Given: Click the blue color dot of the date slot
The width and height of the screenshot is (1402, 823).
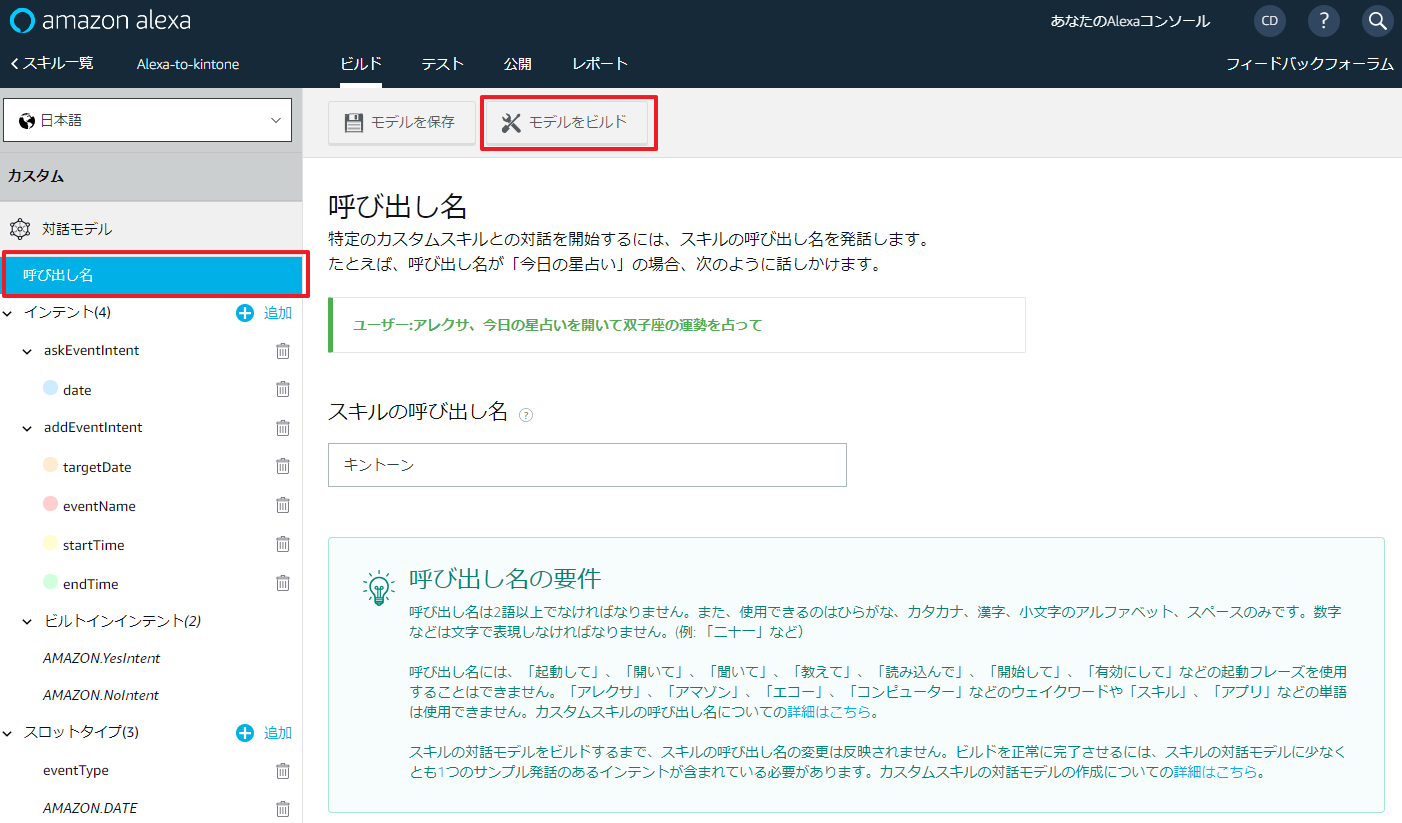Looking at the screenshot, I should (51, 388).
